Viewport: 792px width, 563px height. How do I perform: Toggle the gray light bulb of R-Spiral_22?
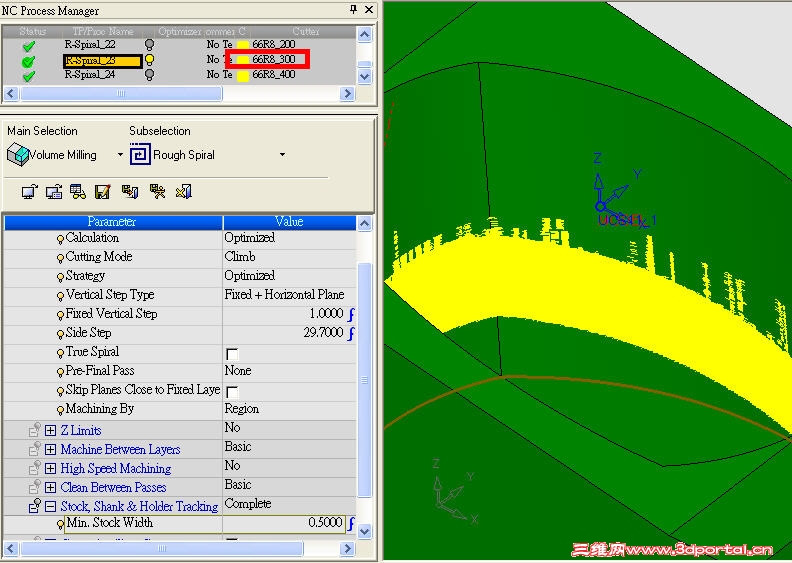(149, 45)
